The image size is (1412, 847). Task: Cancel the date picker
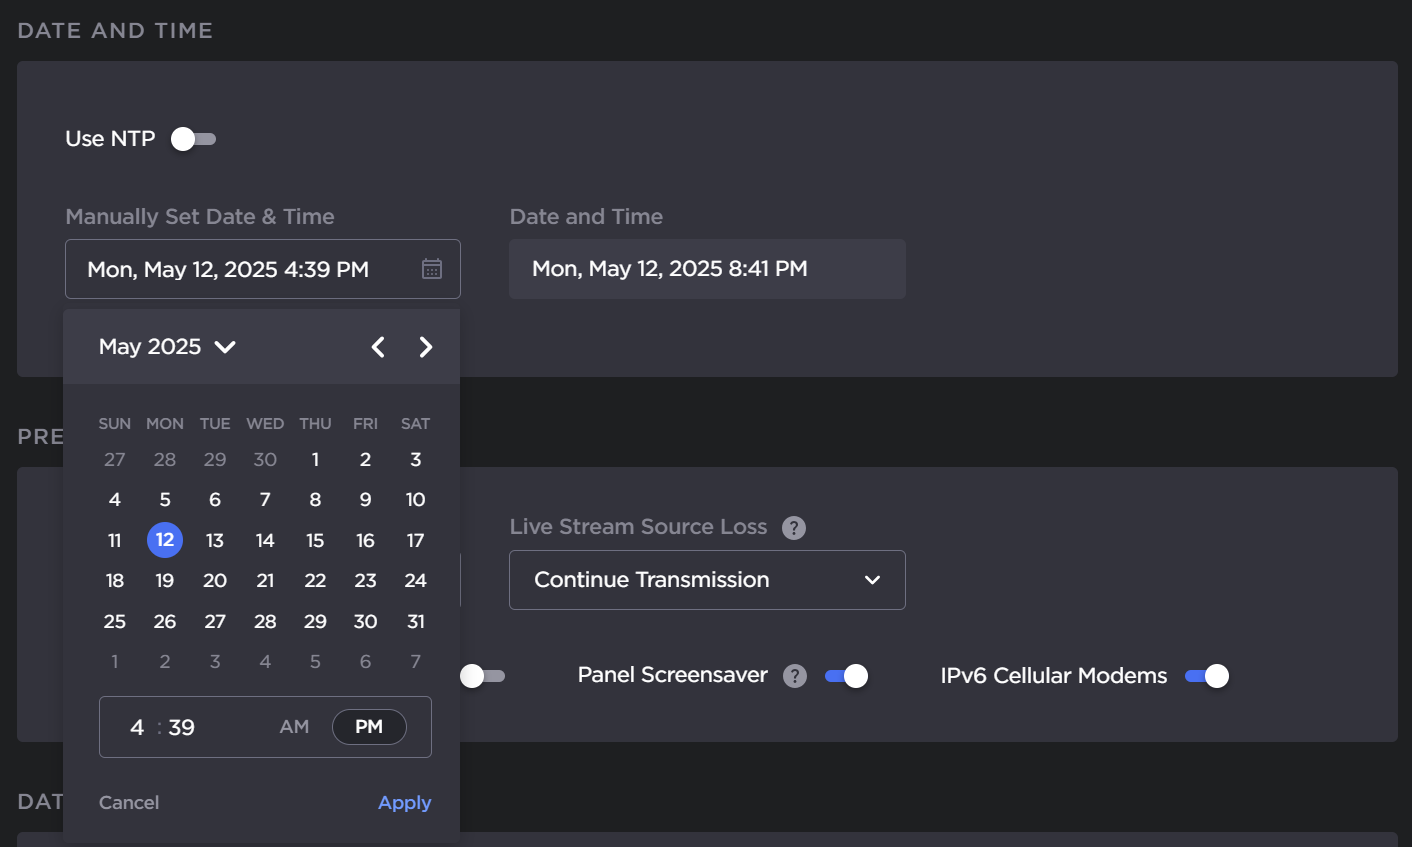129,803
